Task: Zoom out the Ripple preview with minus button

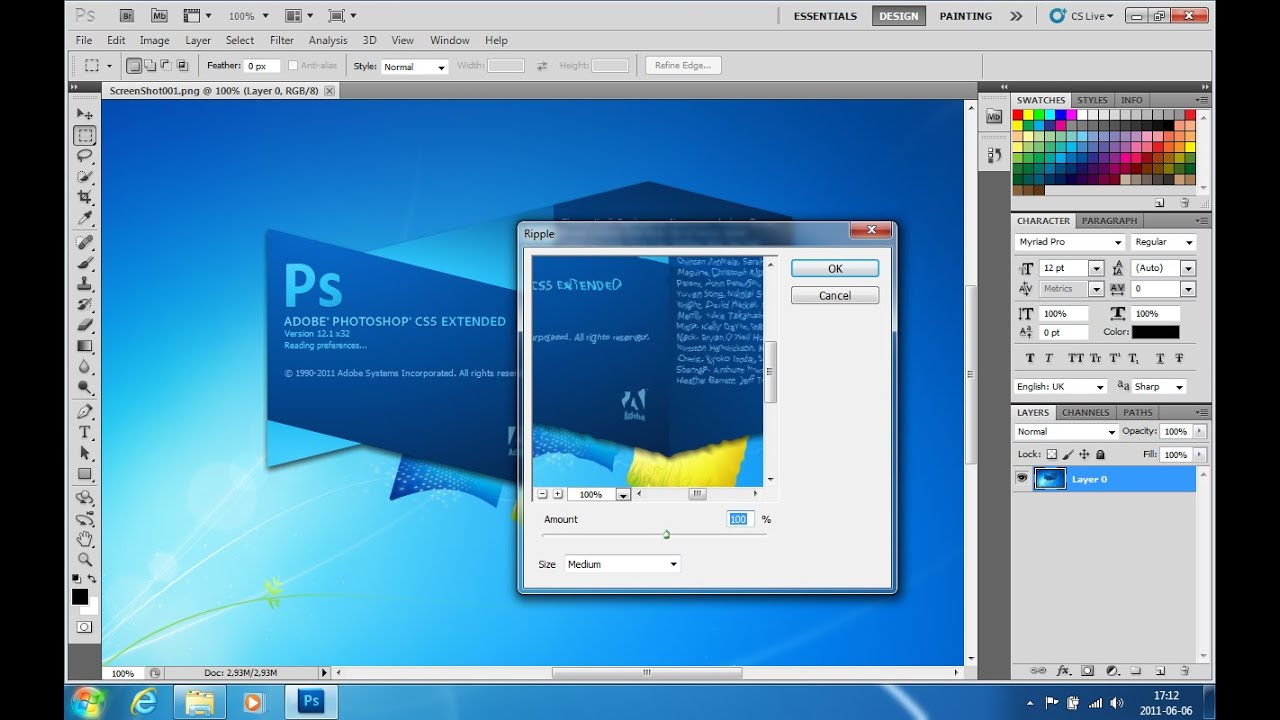Action: 542,494
